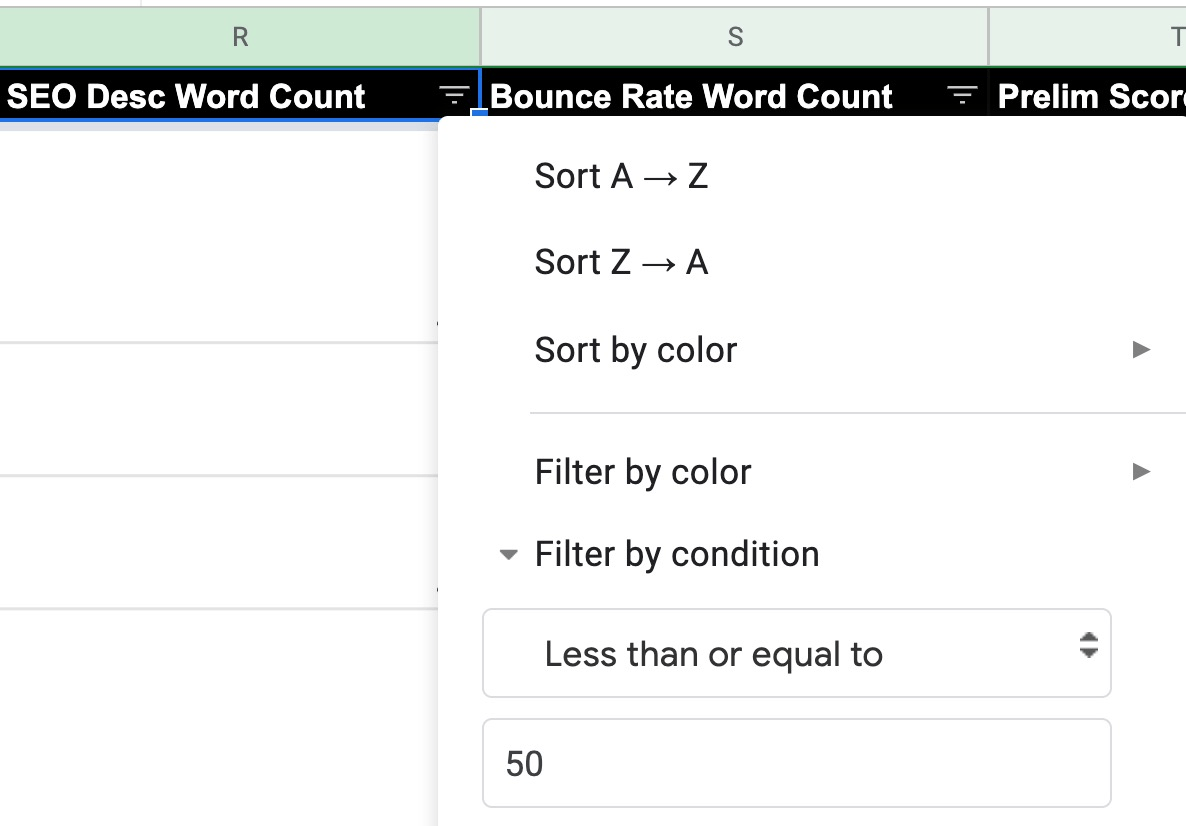Click the stepper arrows on the condition dropdown
The height and width of the screenshot is (826, 1186).
point(1087,653)
